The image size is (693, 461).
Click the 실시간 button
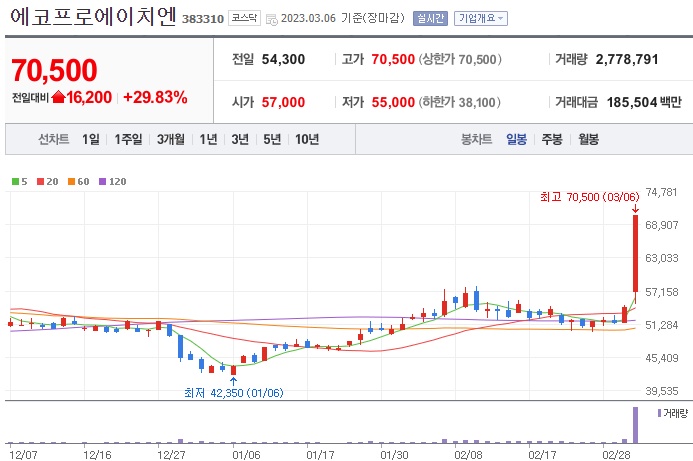pos(430,19)
